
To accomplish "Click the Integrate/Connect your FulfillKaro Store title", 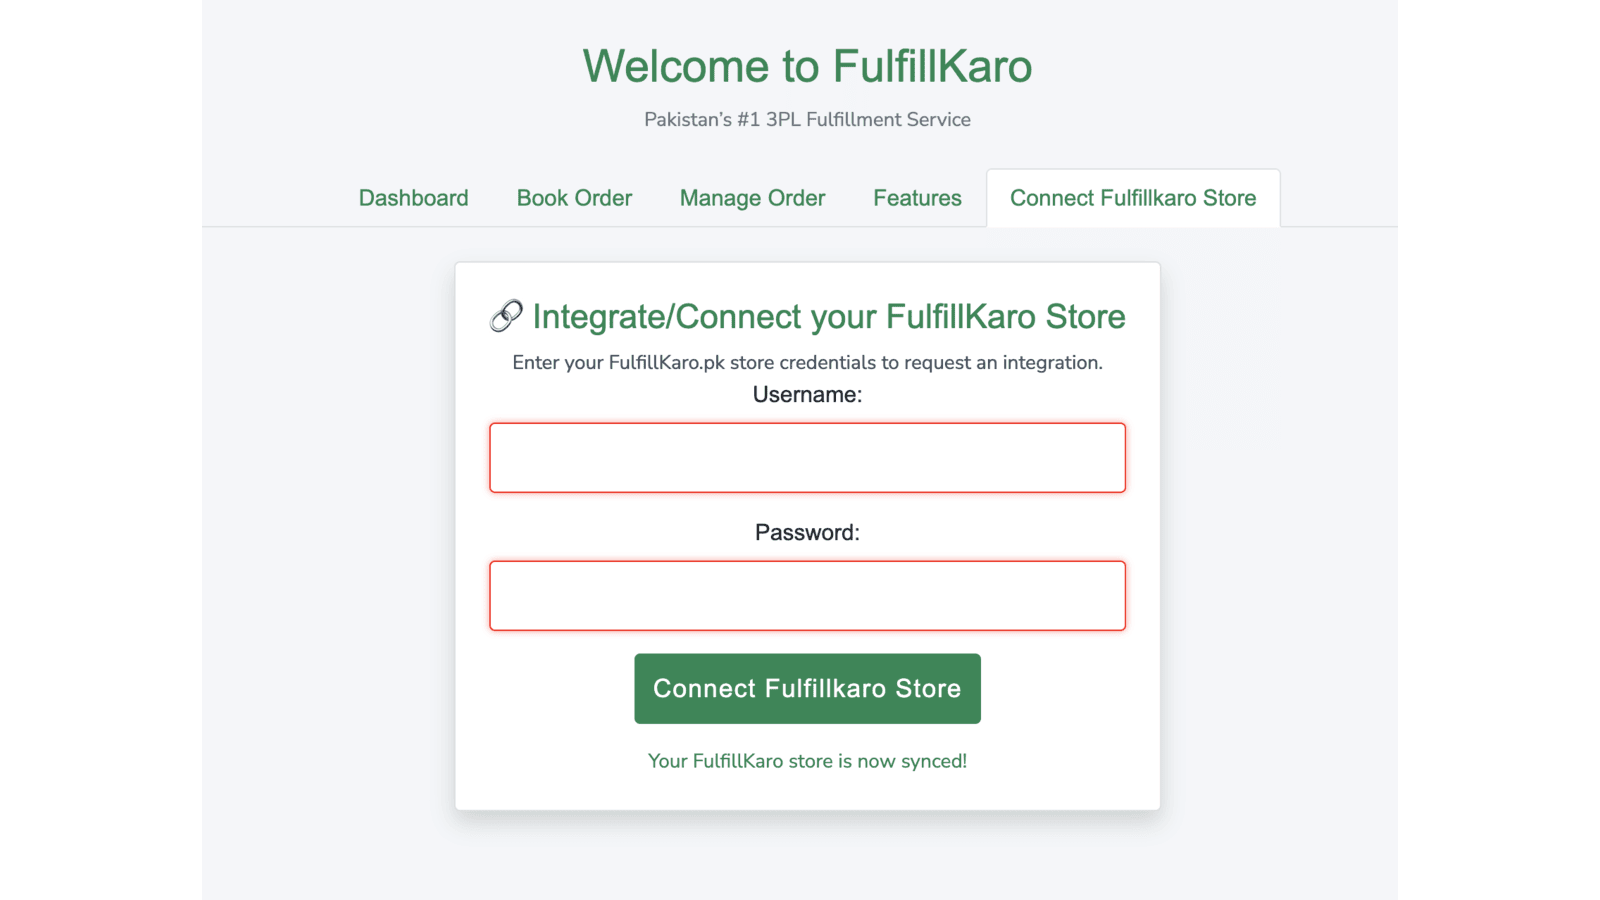I will coord(830,316).
